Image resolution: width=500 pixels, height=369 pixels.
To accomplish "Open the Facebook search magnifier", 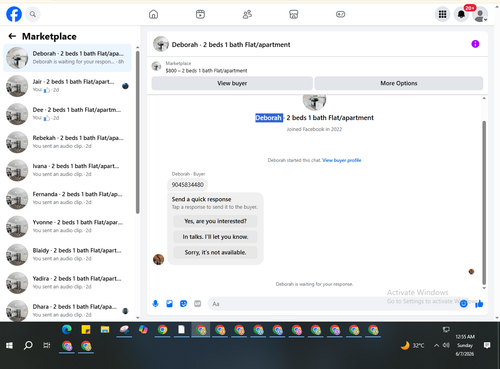I will [x=33, y=14].
